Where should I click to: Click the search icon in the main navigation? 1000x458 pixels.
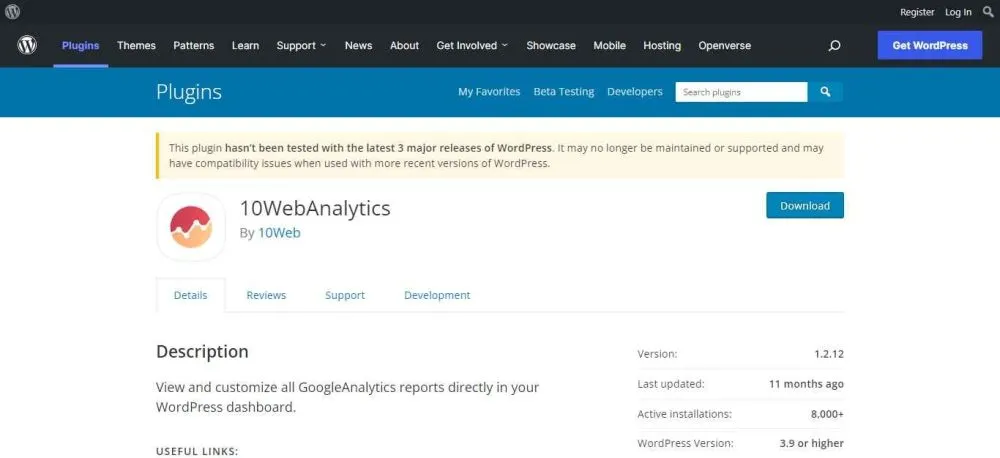pyautogui.click(x=835, y=45)
